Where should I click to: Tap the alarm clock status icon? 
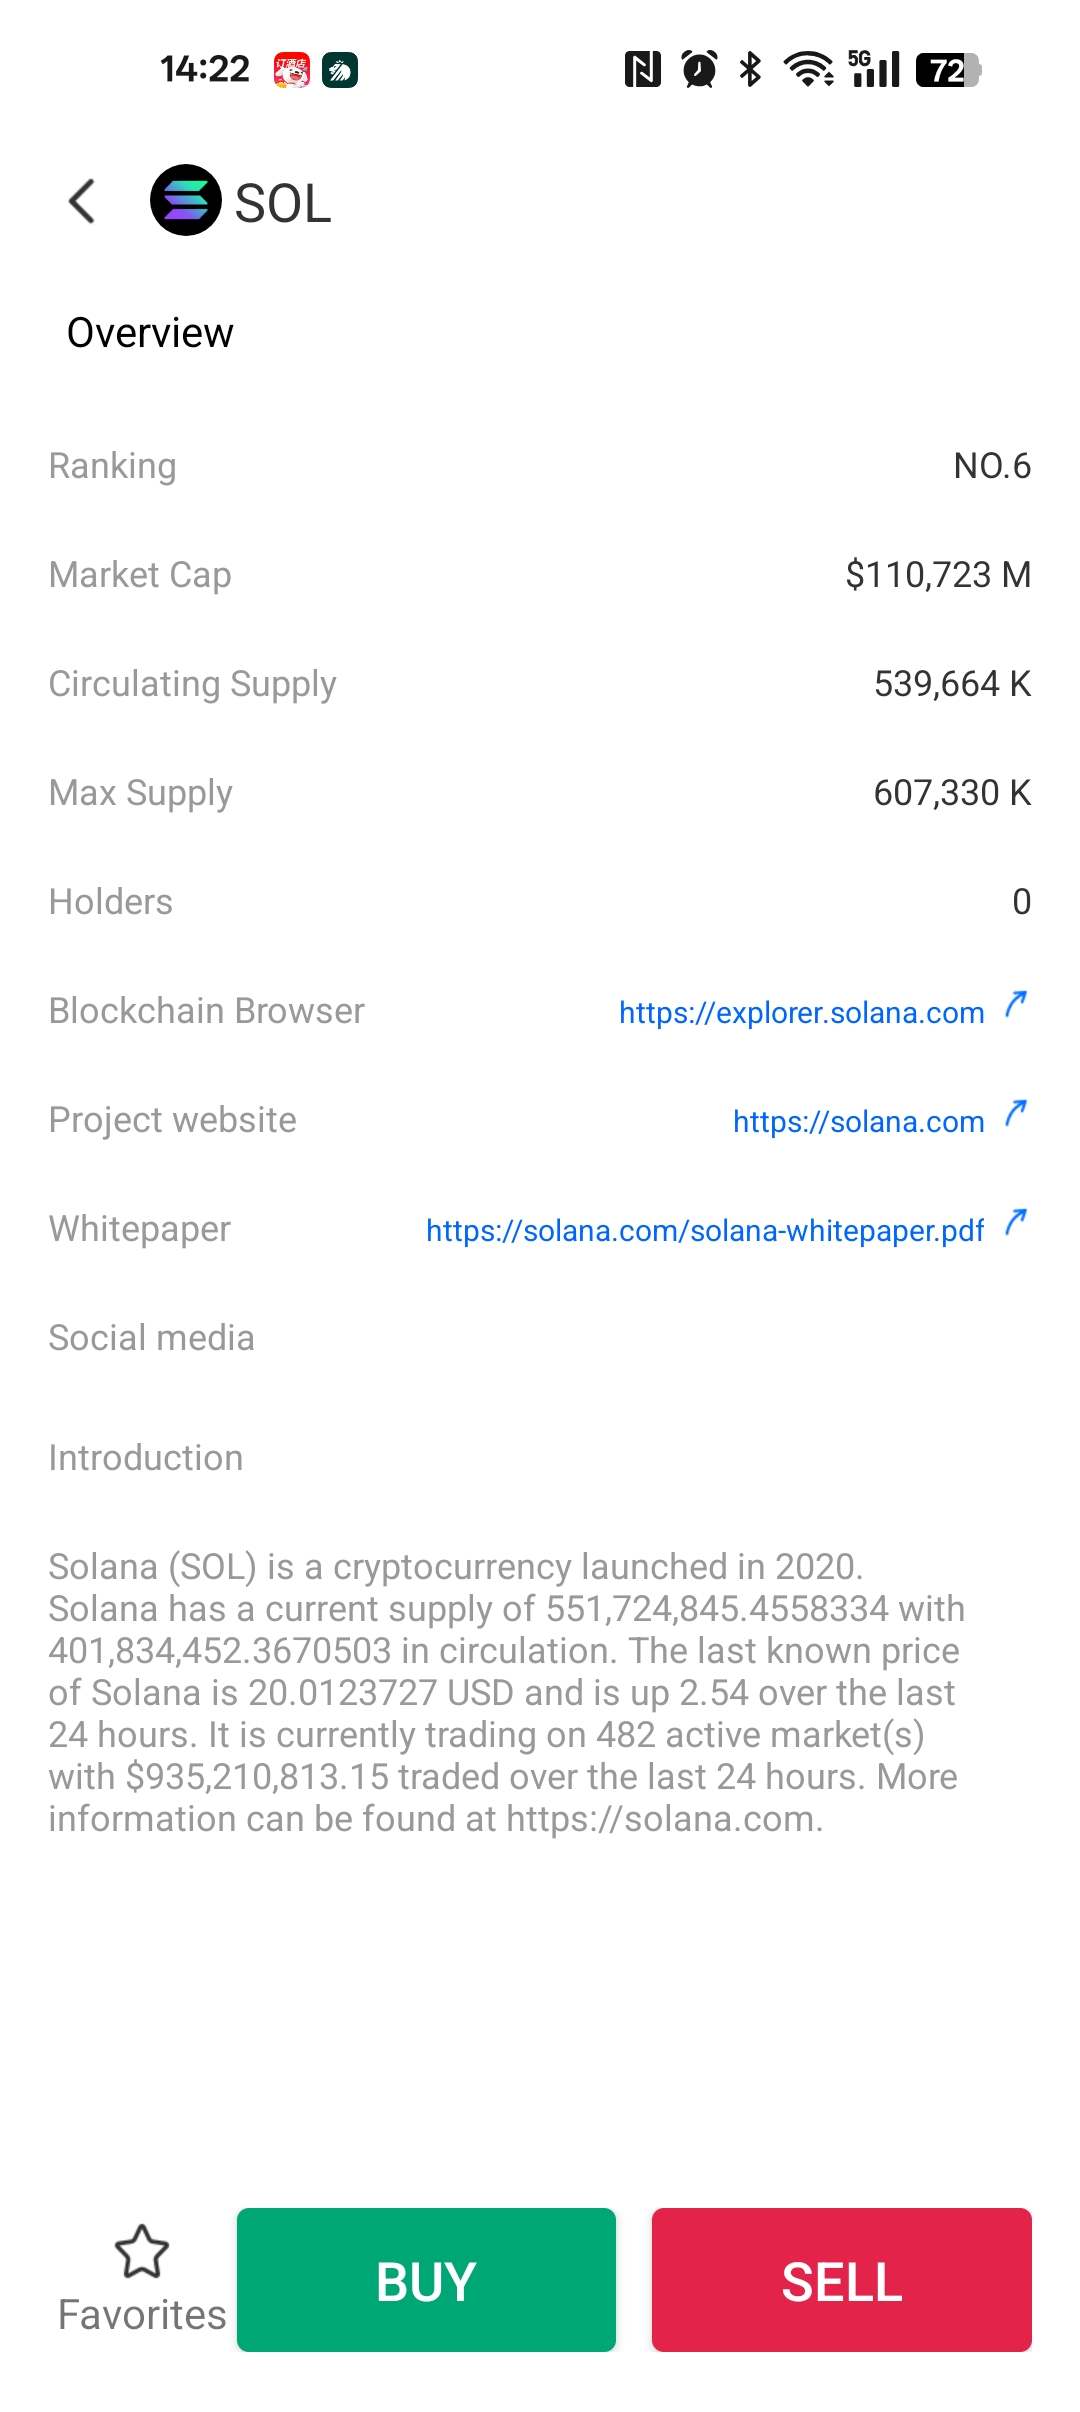(x=699, y=70)
